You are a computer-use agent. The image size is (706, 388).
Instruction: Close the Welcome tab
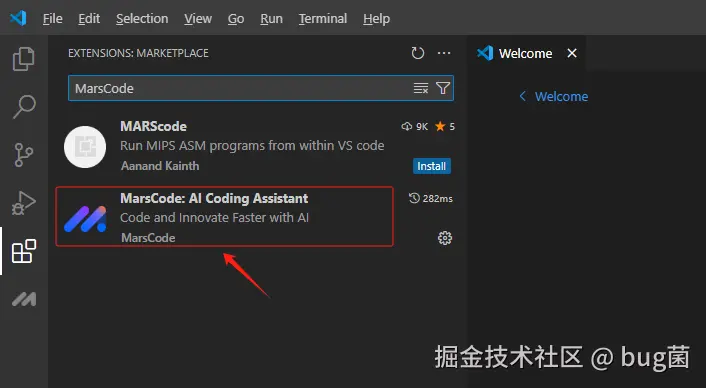pyautogui.click(x=572, y=53)
